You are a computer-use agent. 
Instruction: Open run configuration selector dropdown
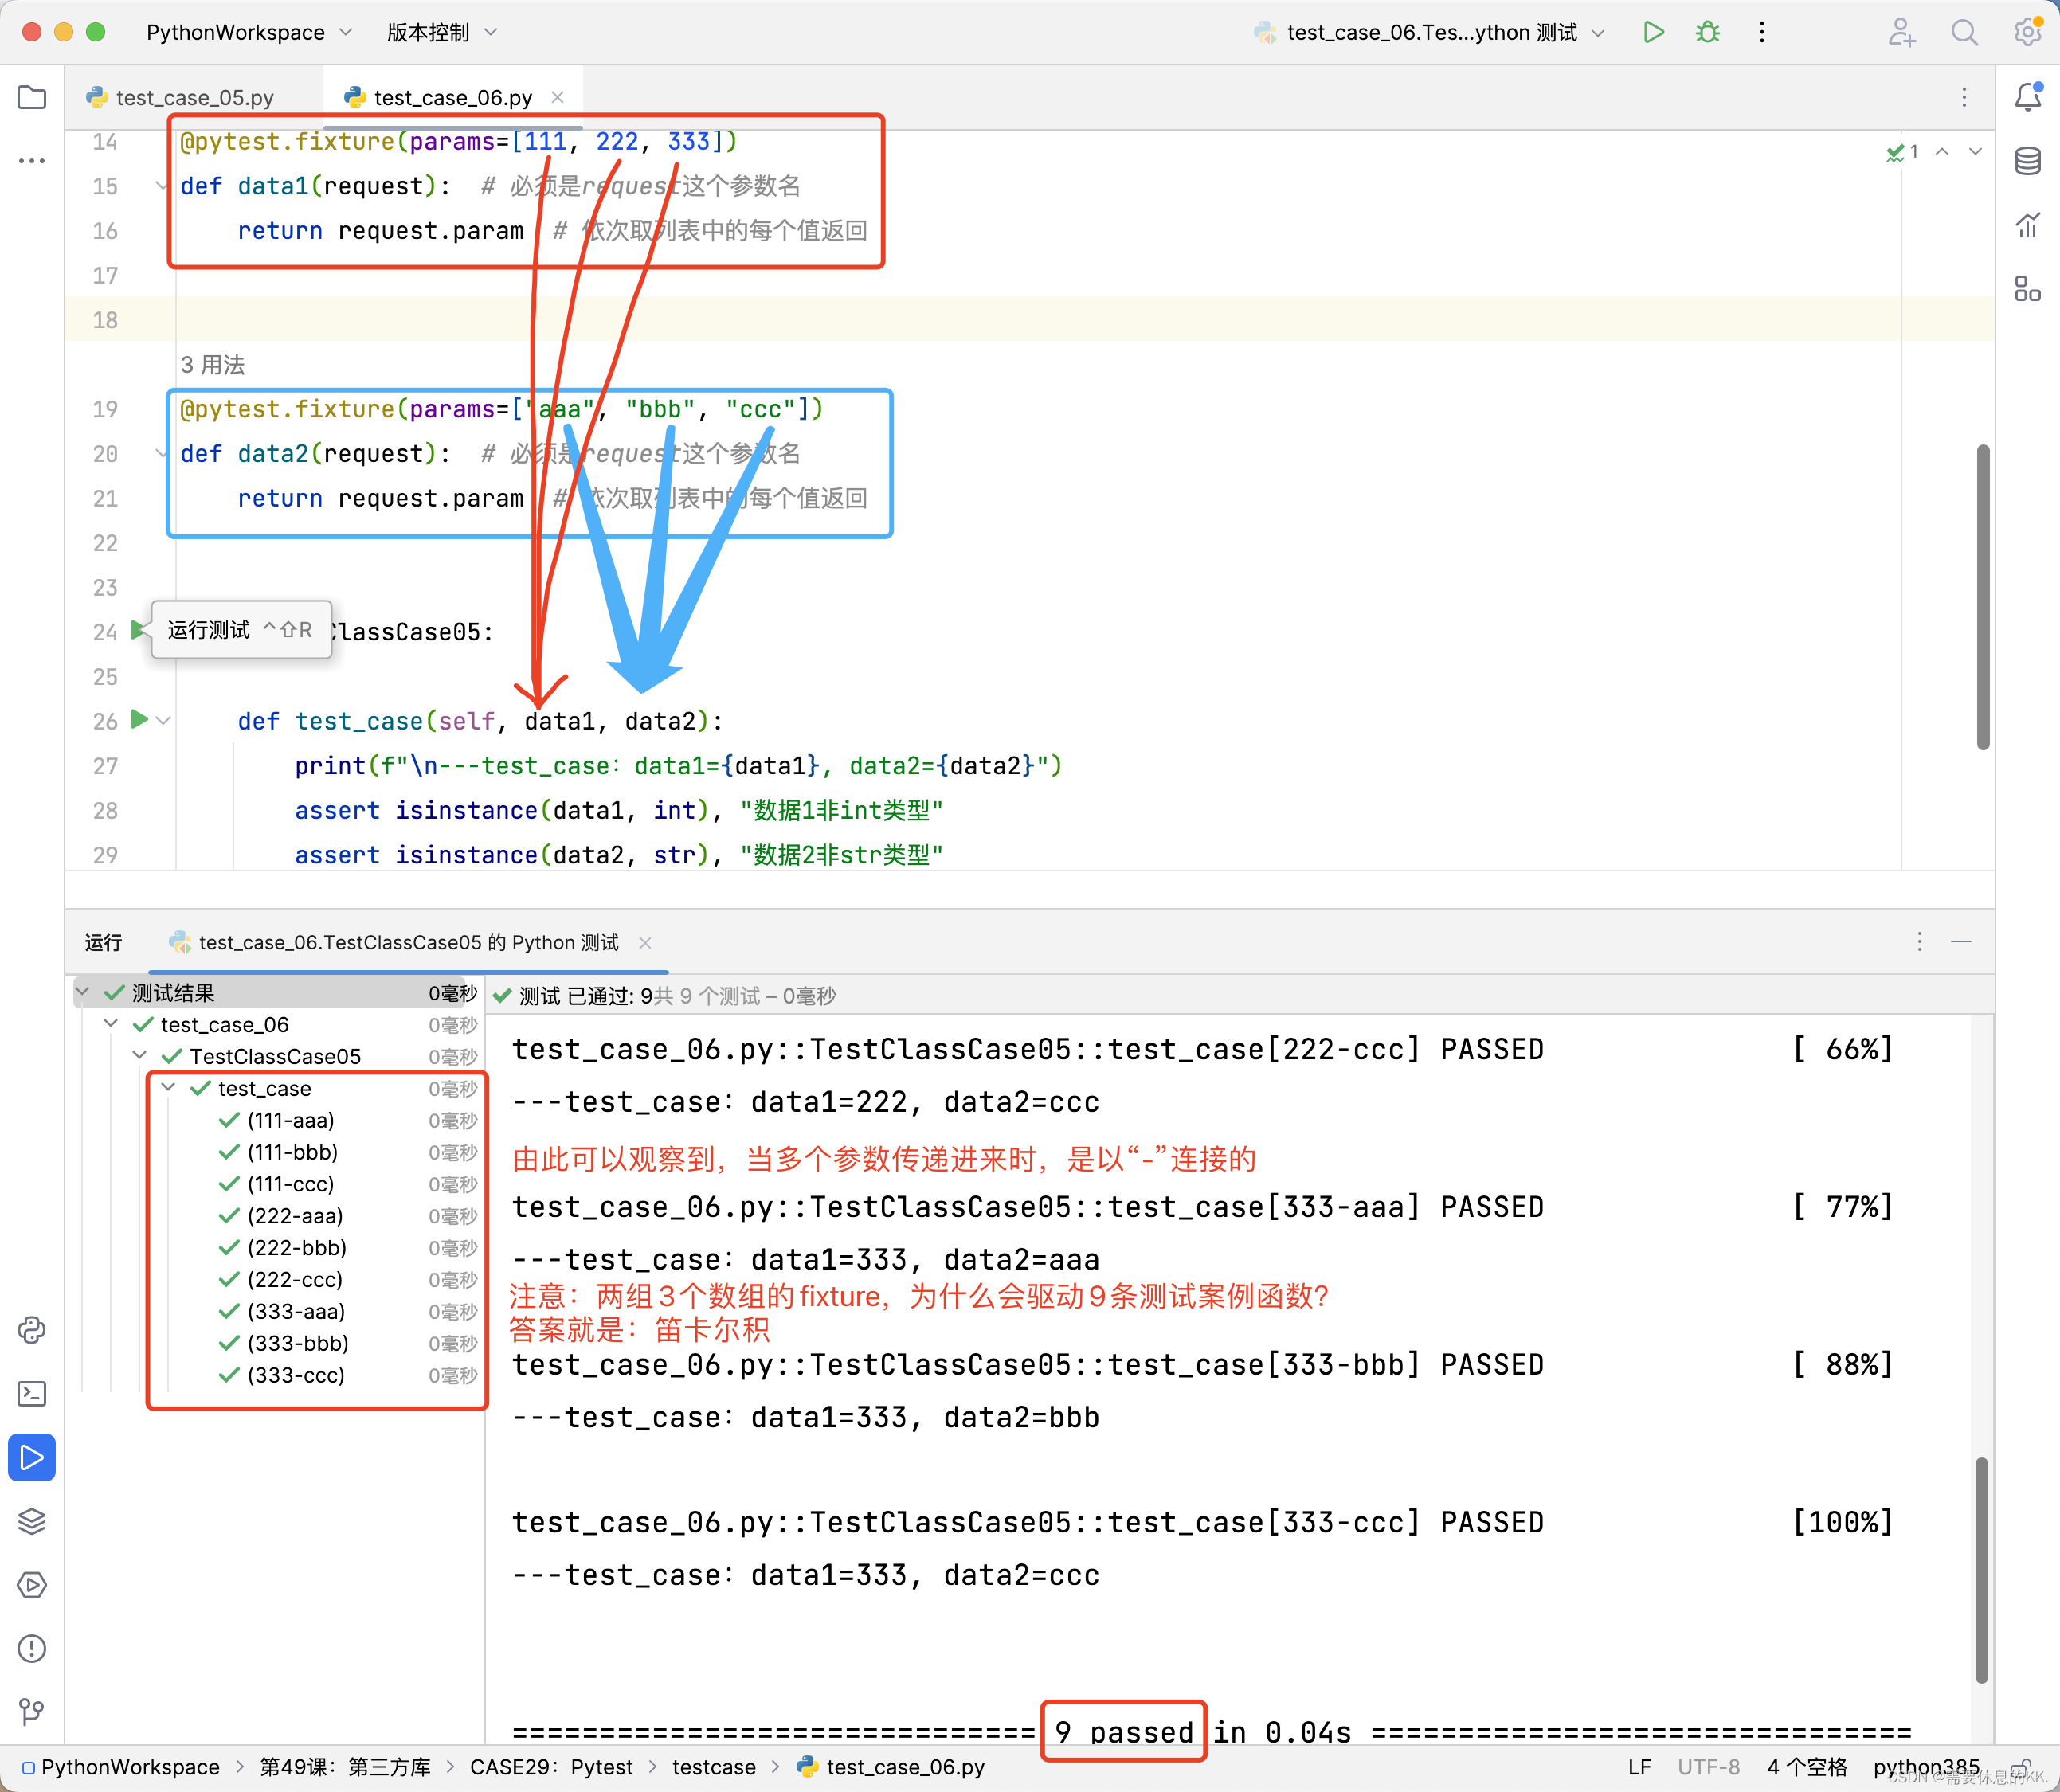coord(1429,32)
